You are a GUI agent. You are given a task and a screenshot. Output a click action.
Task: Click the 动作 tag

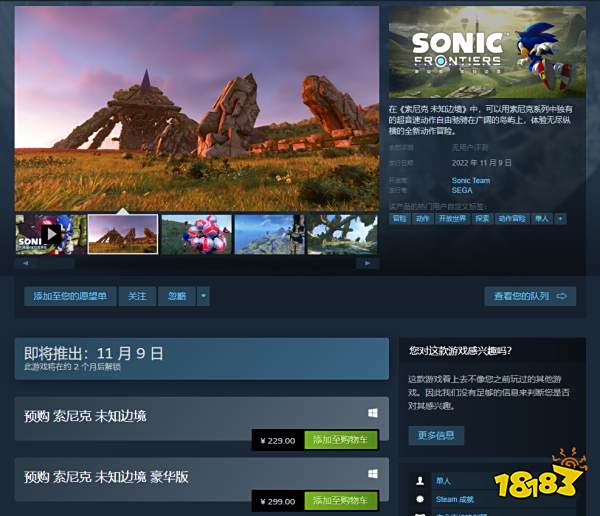tap(422, 219)
